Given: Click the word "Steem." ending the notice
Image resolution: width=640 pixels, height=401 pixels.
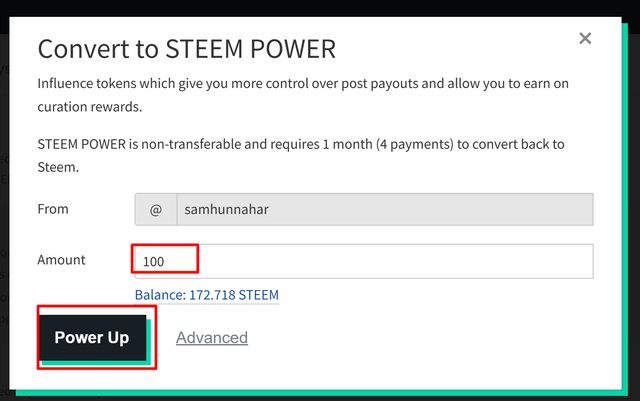Looking at the screenshot, I should pyautogui.click(x=57, y=168).
